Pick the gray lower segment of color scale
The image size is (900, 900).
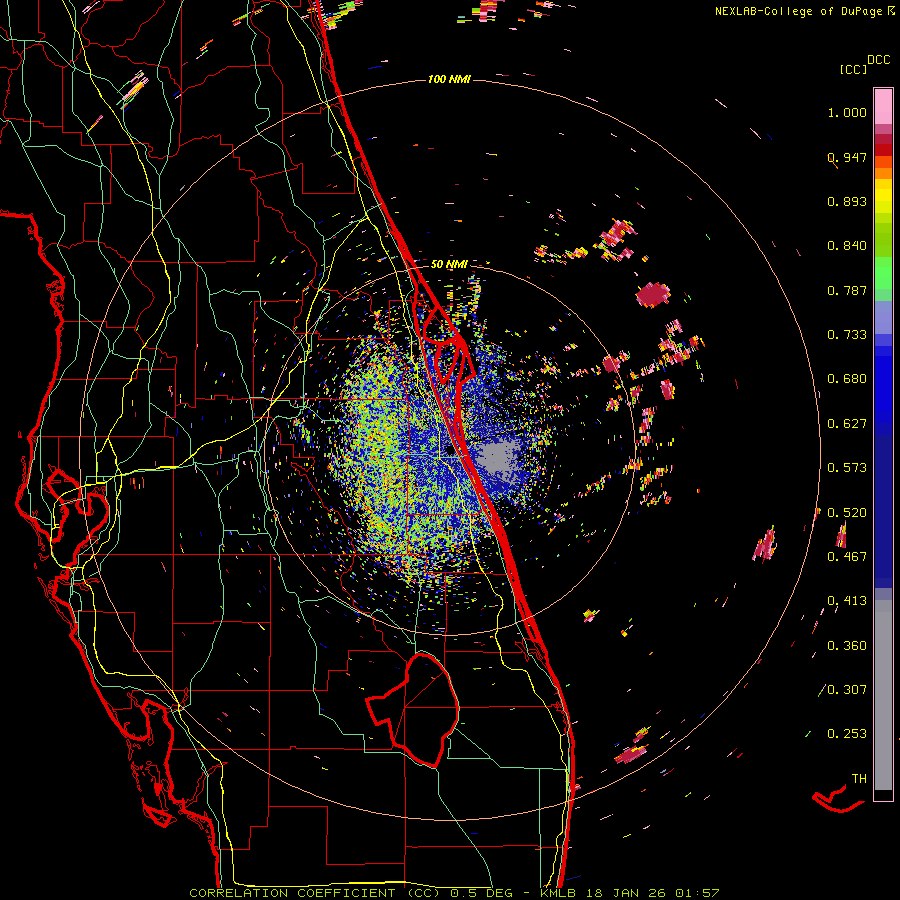tap(883, 695)
